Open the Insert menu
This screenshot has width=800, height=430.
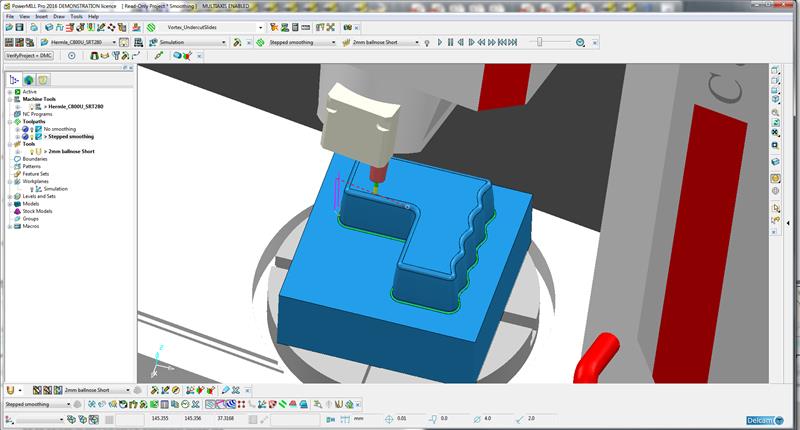point(41,16)
